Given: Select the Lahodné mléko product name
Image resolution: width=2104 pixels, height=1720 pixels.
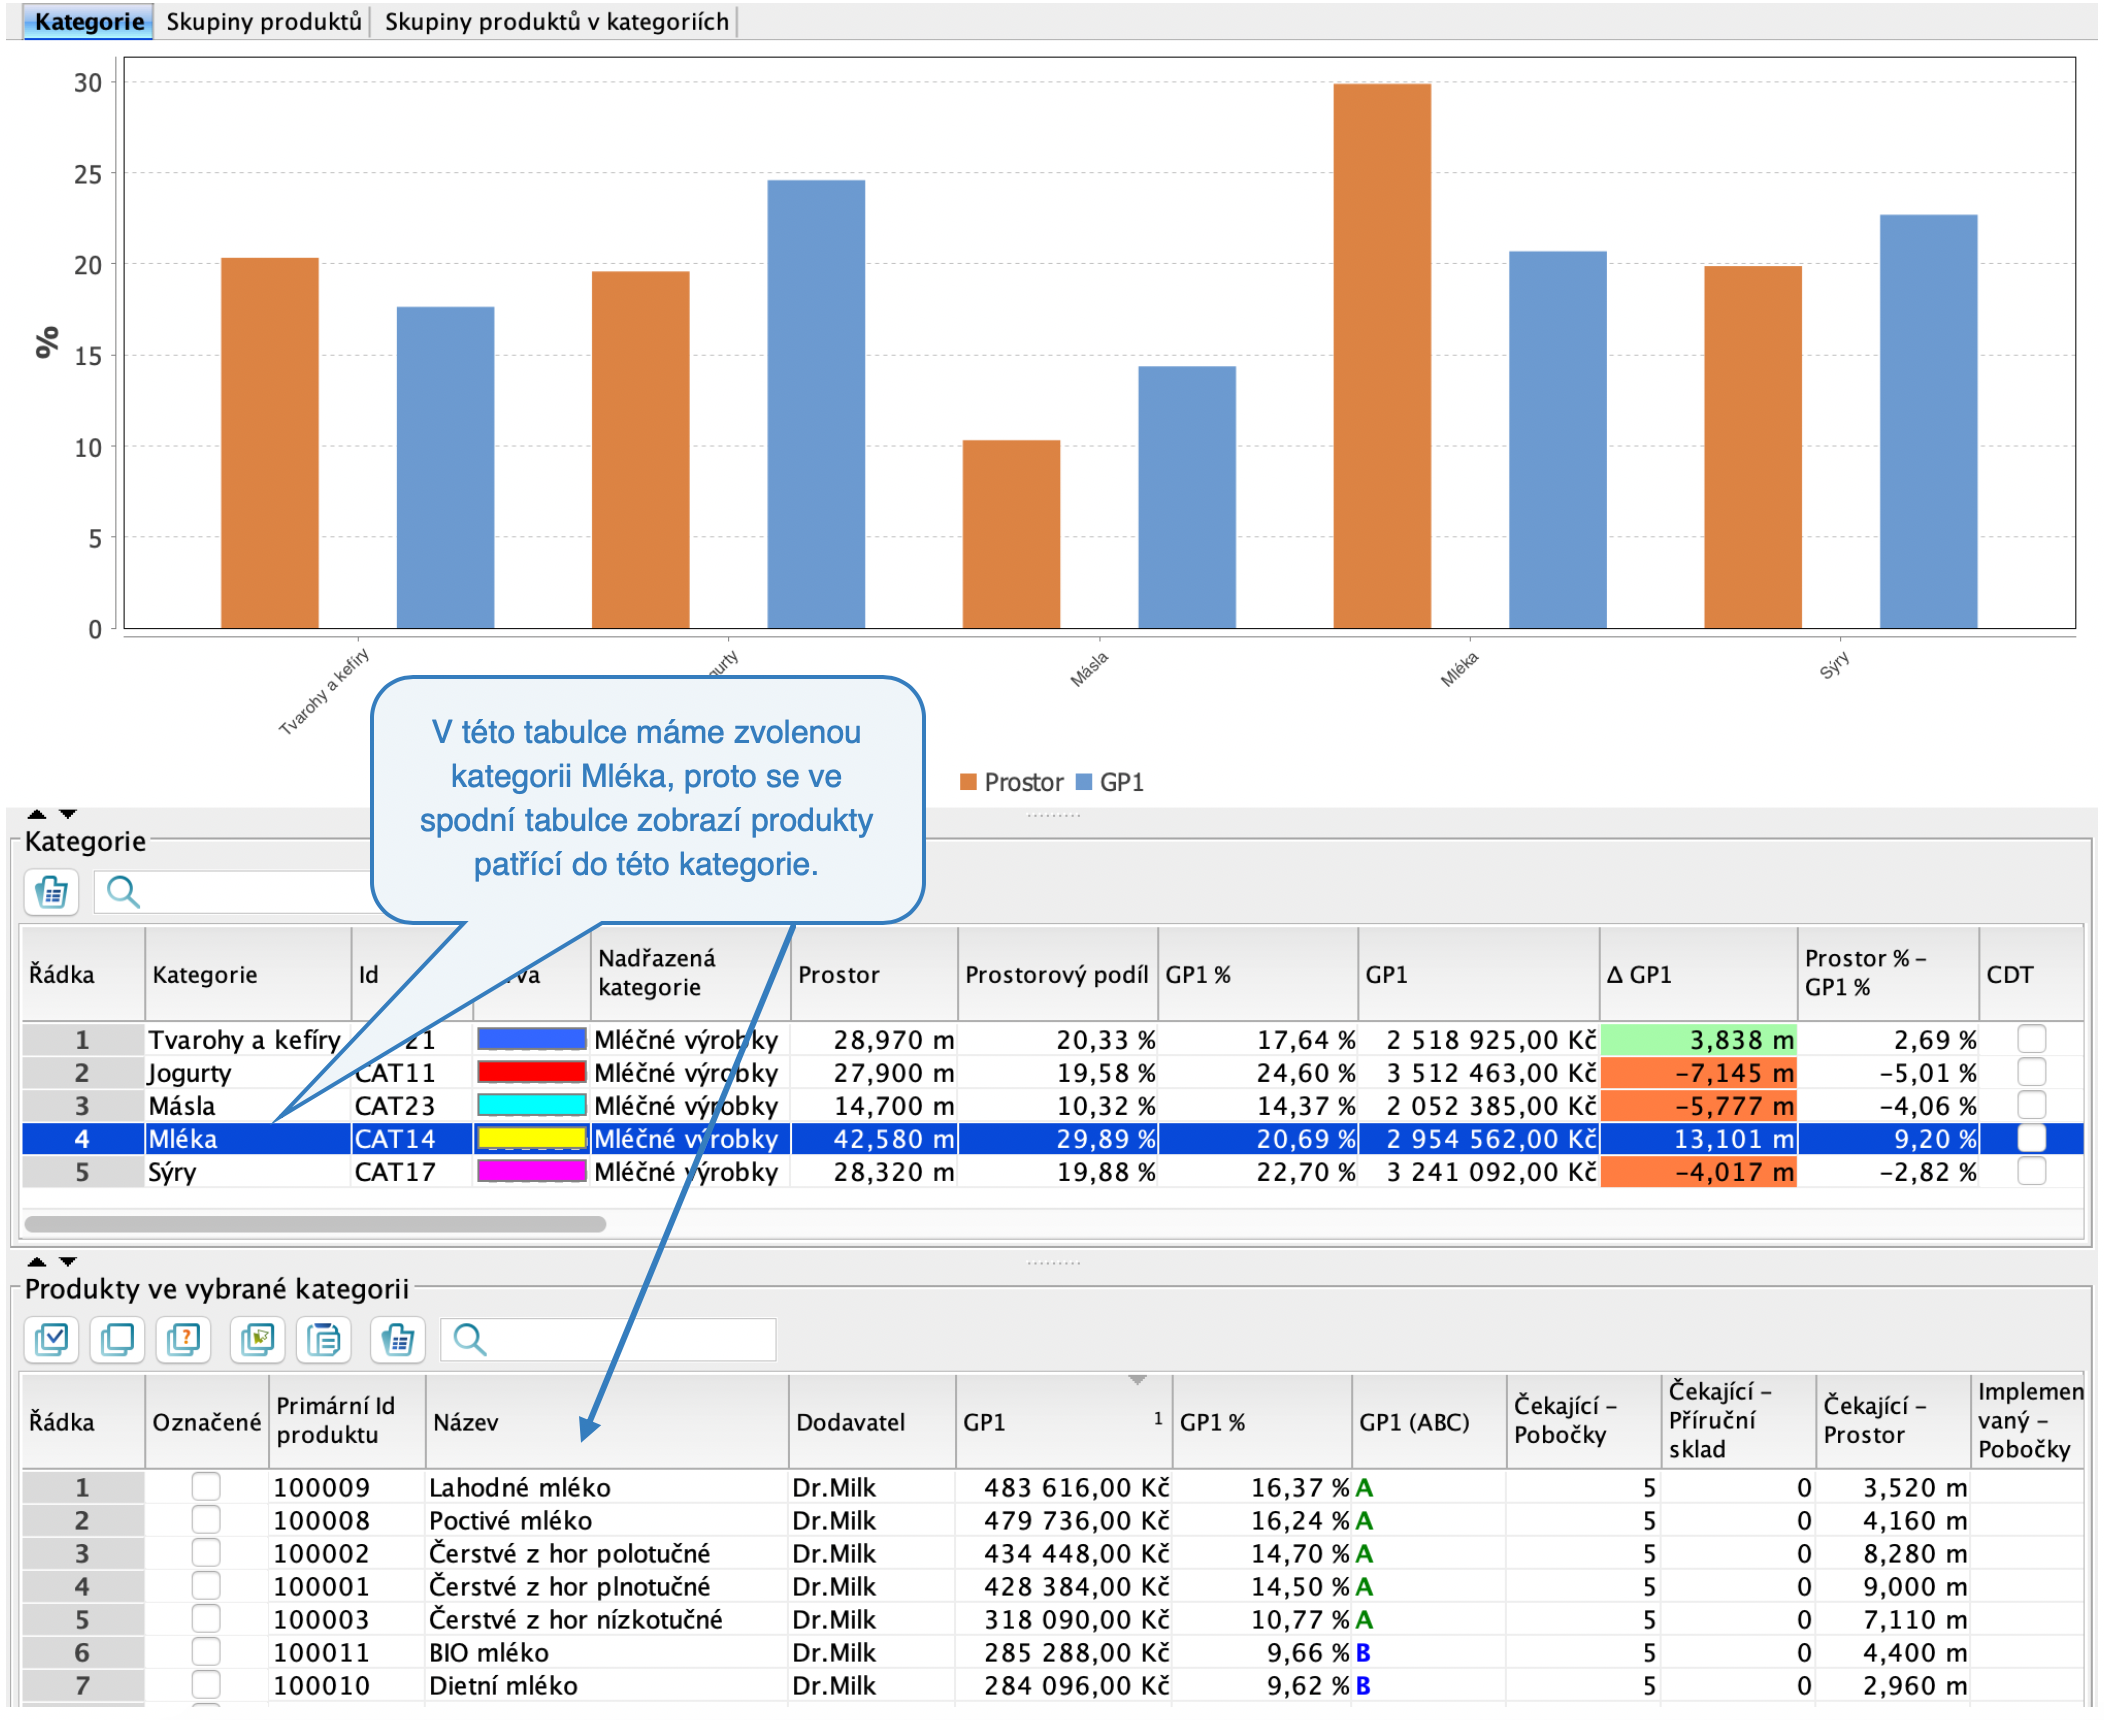Looking at the screenshot, I should (x=520, y=1487).
